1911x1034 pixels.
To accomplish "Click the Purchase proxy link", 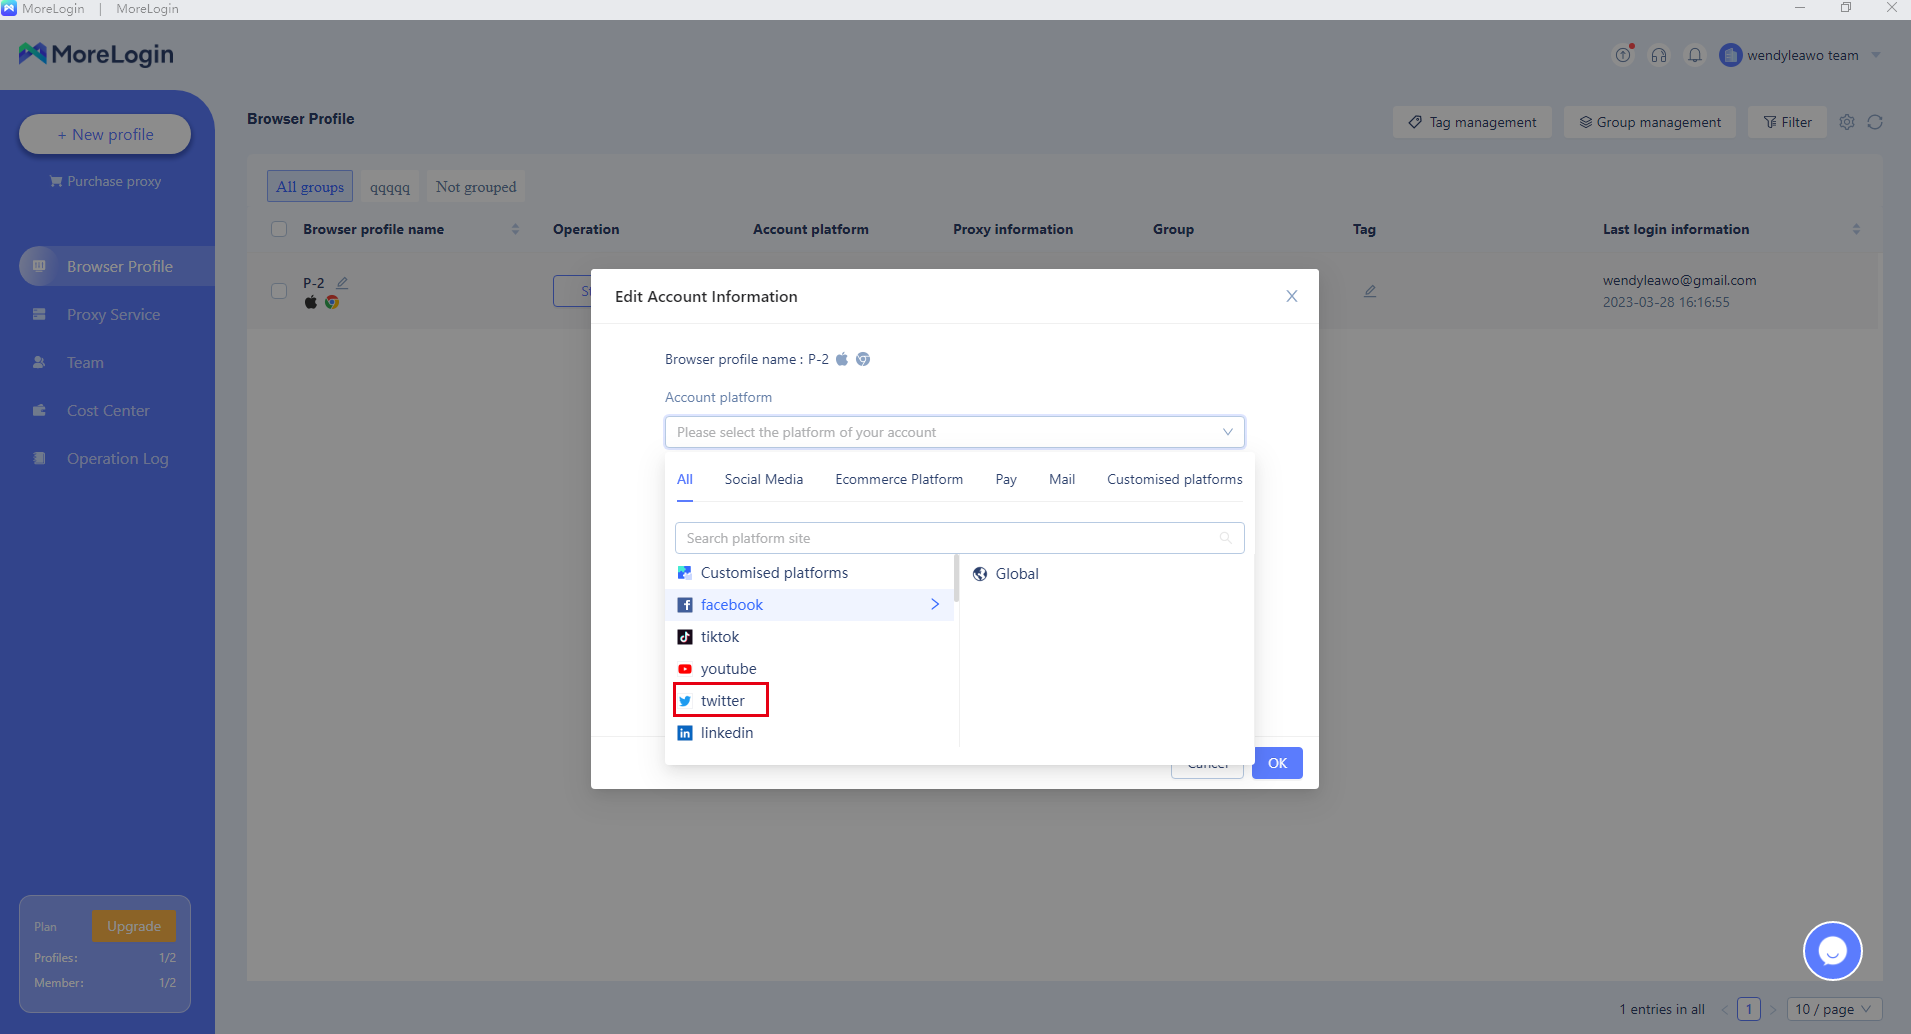I will [105, 181].
